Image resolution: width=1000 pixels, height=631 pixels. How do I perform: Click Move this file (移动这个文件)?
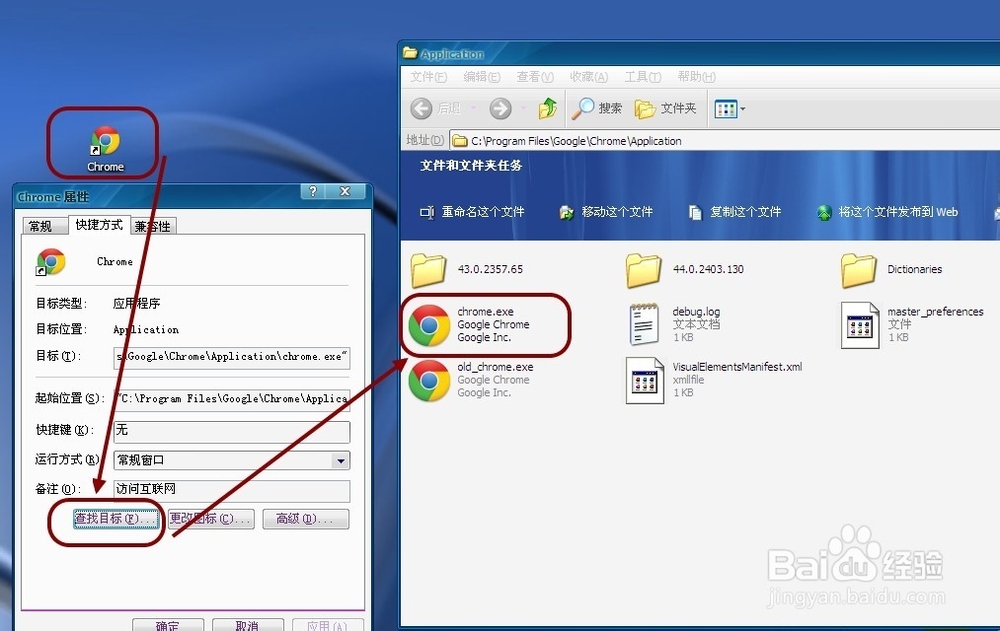click(x=606, y=212)
